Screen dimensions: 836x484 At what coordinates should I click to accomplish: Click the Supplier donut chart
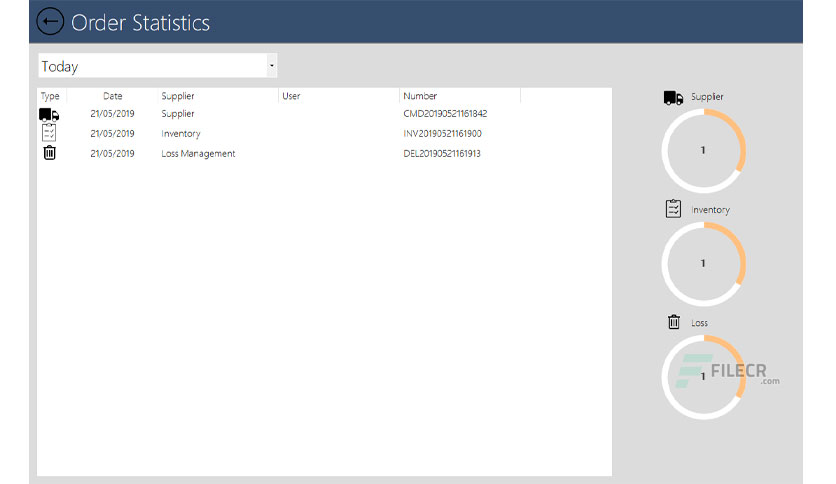(703, 151)
